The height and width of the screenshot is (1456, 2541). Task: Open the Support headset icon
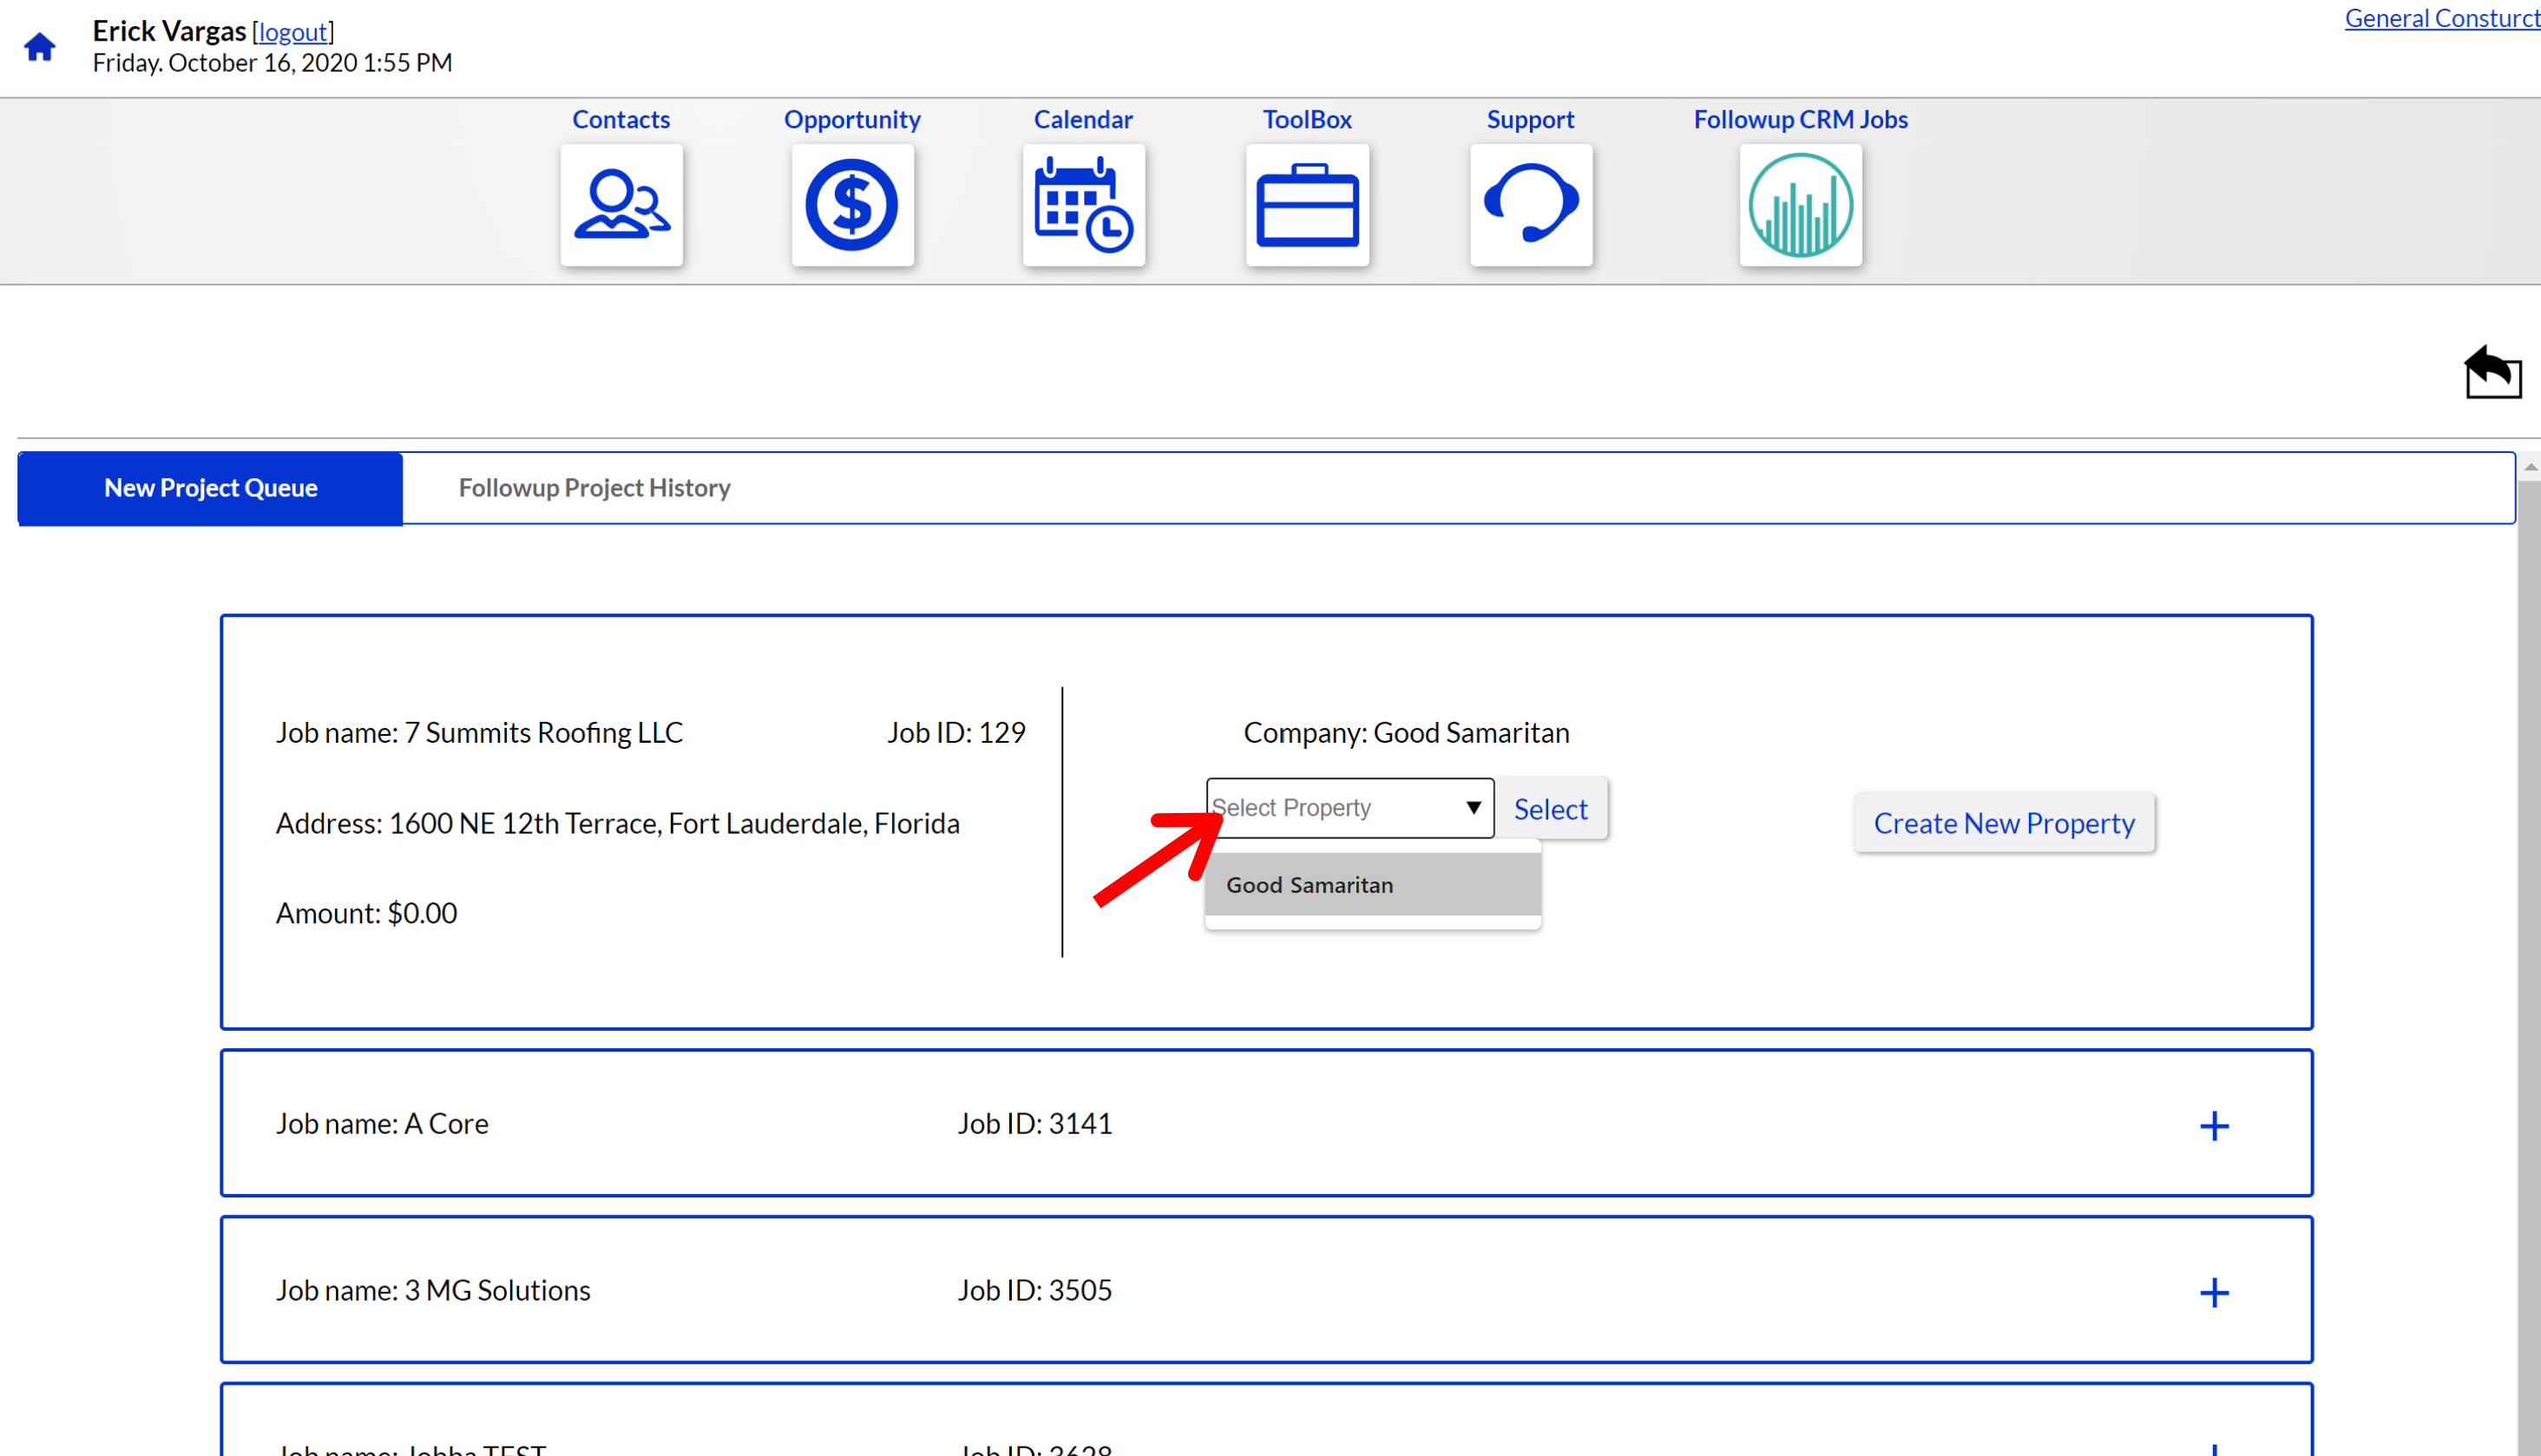[x=1531, y=205]
